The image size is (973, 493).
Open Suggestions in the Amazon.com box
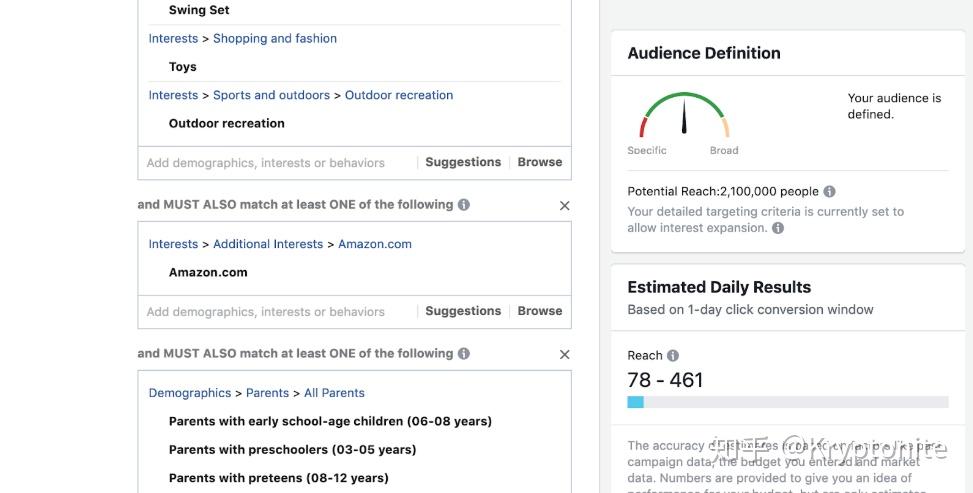pos(463,311)
